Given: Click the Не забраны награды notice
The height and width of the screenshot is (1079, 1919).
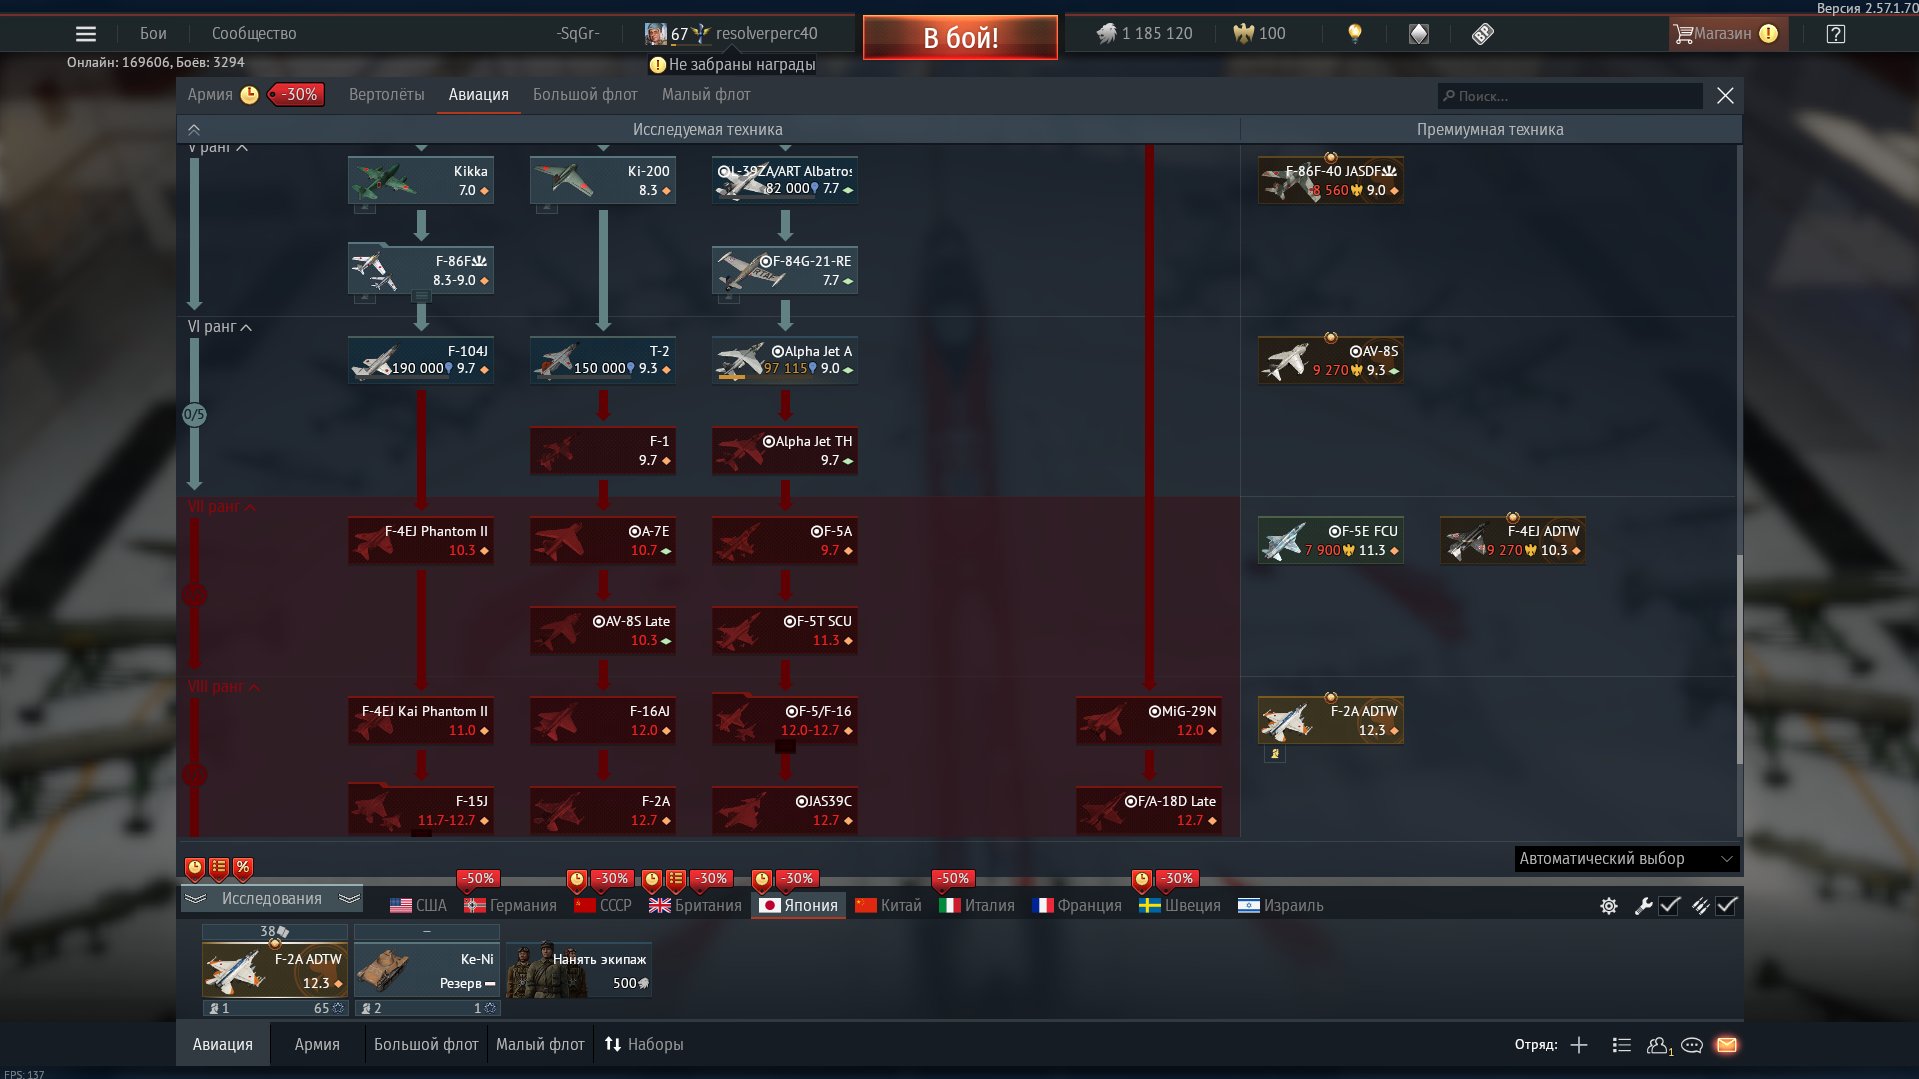Looking at the screenshot, I should coord(732,65).
